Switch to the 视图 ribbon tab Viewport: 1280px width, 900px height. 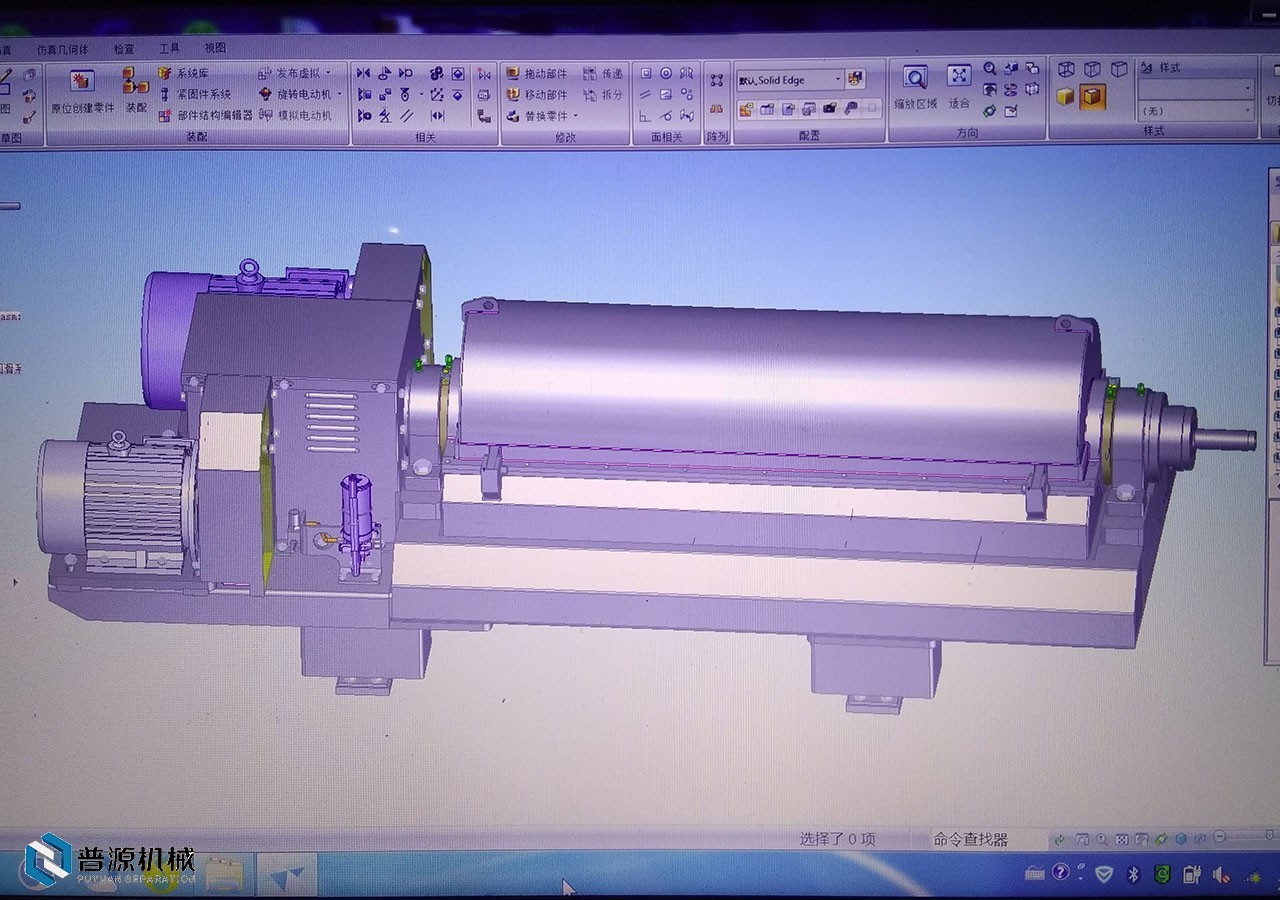[215, 48]
